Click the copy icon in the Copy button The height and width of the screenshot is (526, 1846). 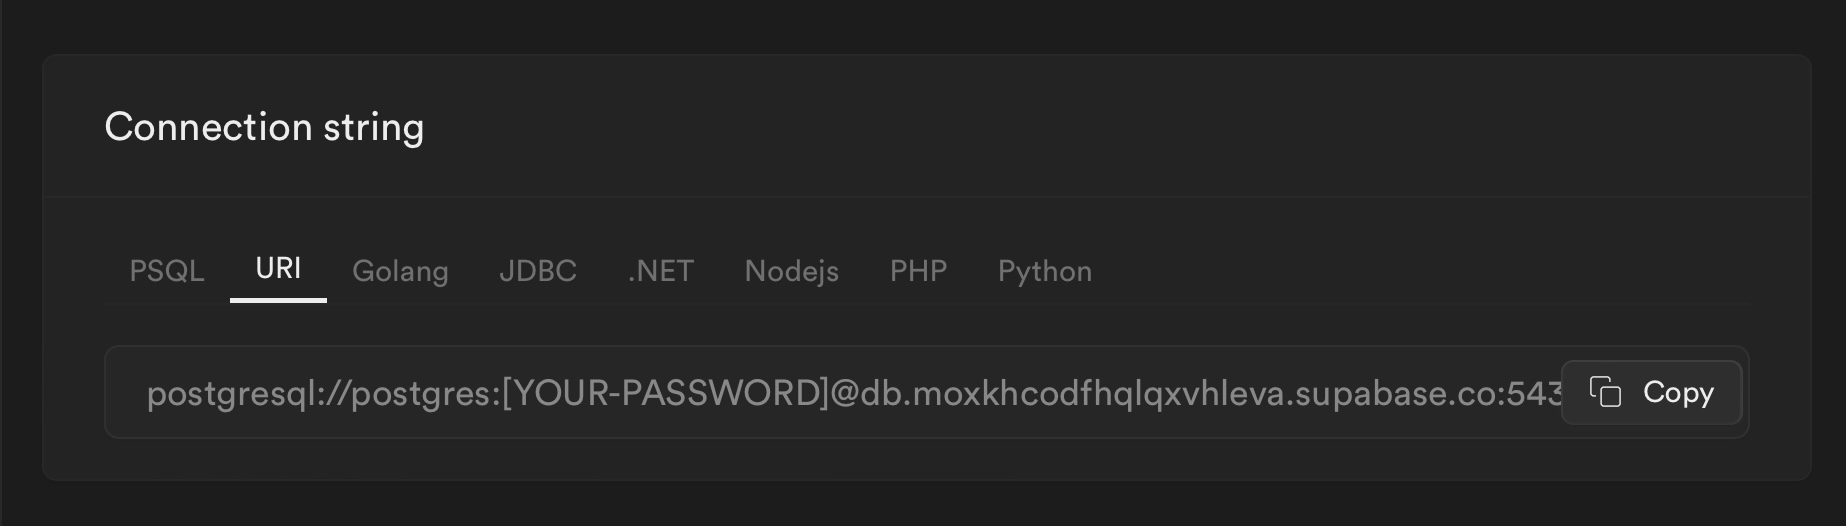pos(1605,392)
